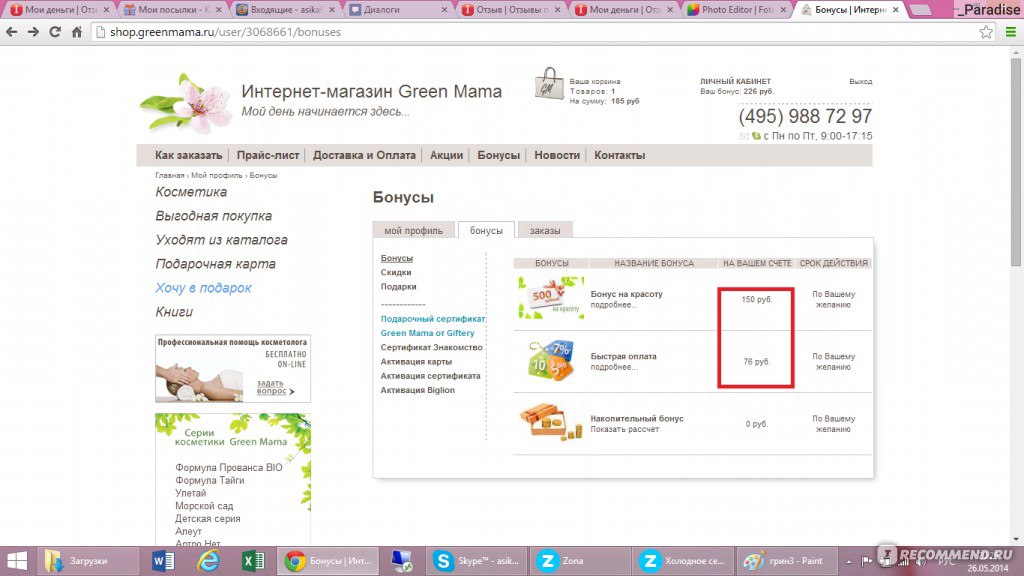This screenshot has width=1024, height=576.
Task: Launch Internet Explorer from the taskbar
Action: tap(208, 561)
